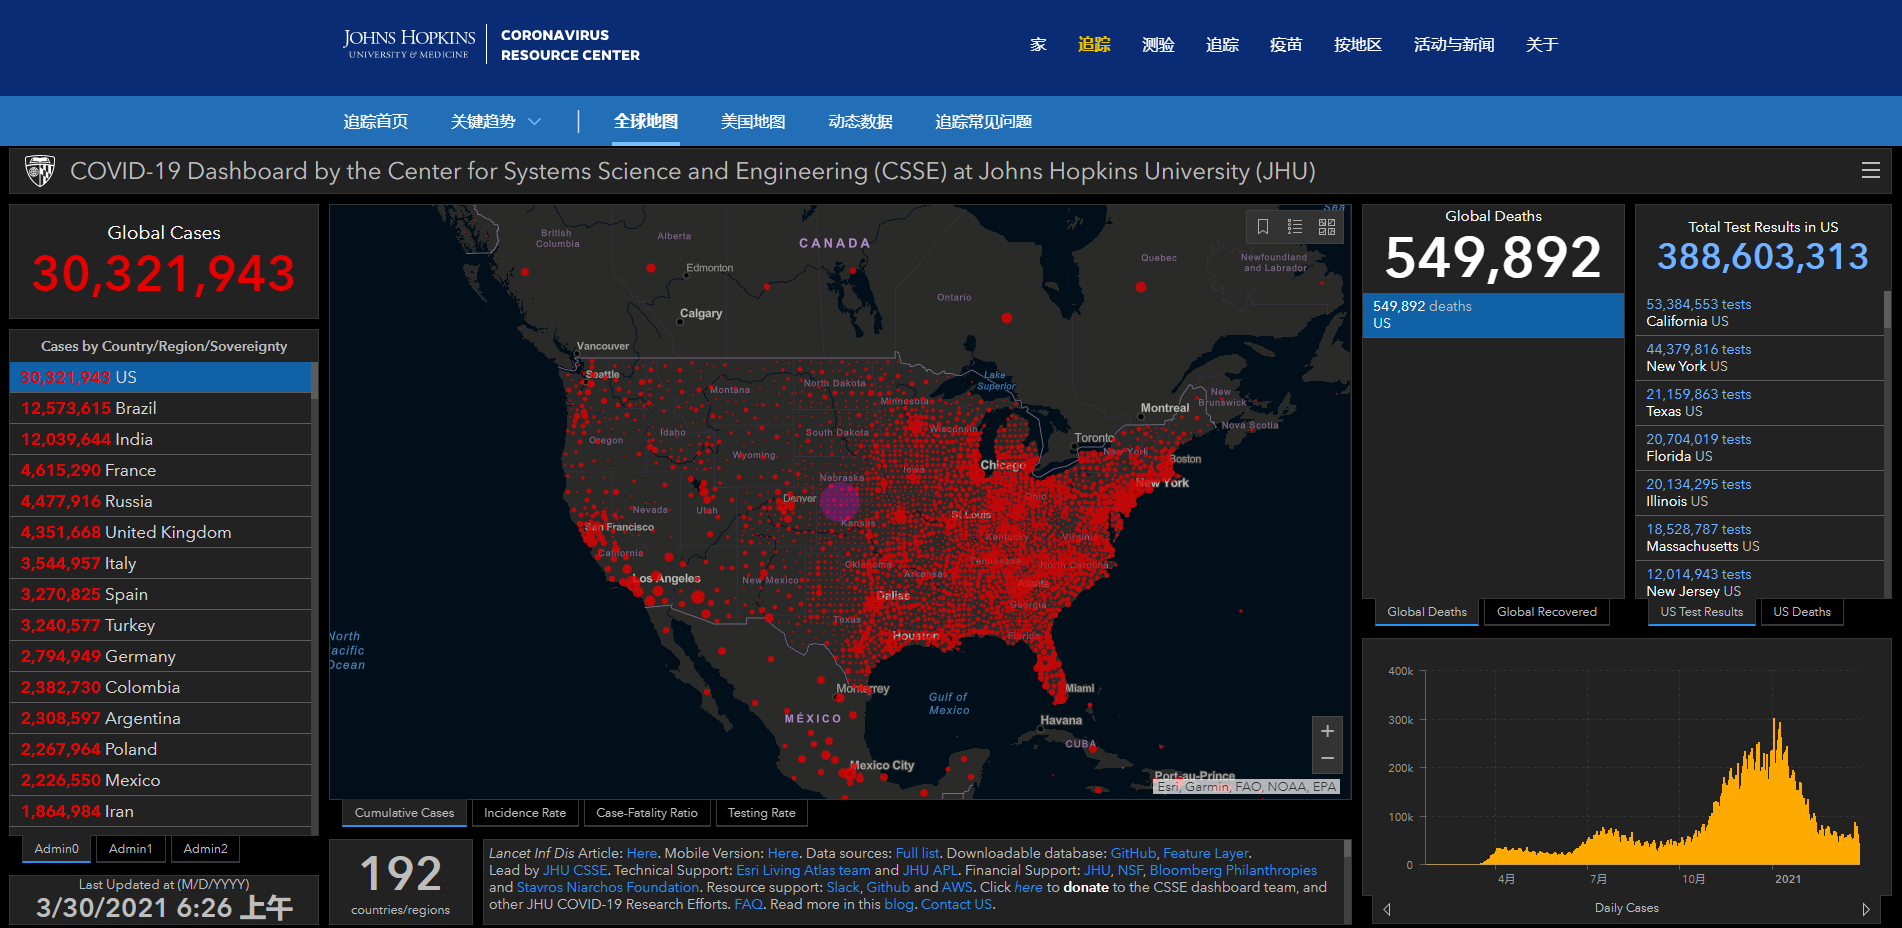Open the 疫苗 nav item
This screenshot has height=928, width=1902.
click(x=1286, y=45)
